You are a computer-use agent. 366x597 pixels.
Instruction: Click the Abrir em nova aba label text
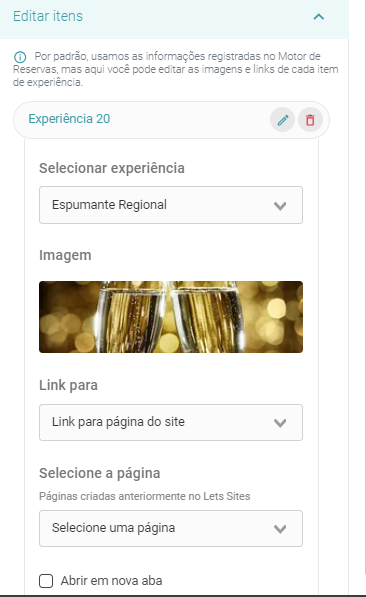click(x=112, y=581)
